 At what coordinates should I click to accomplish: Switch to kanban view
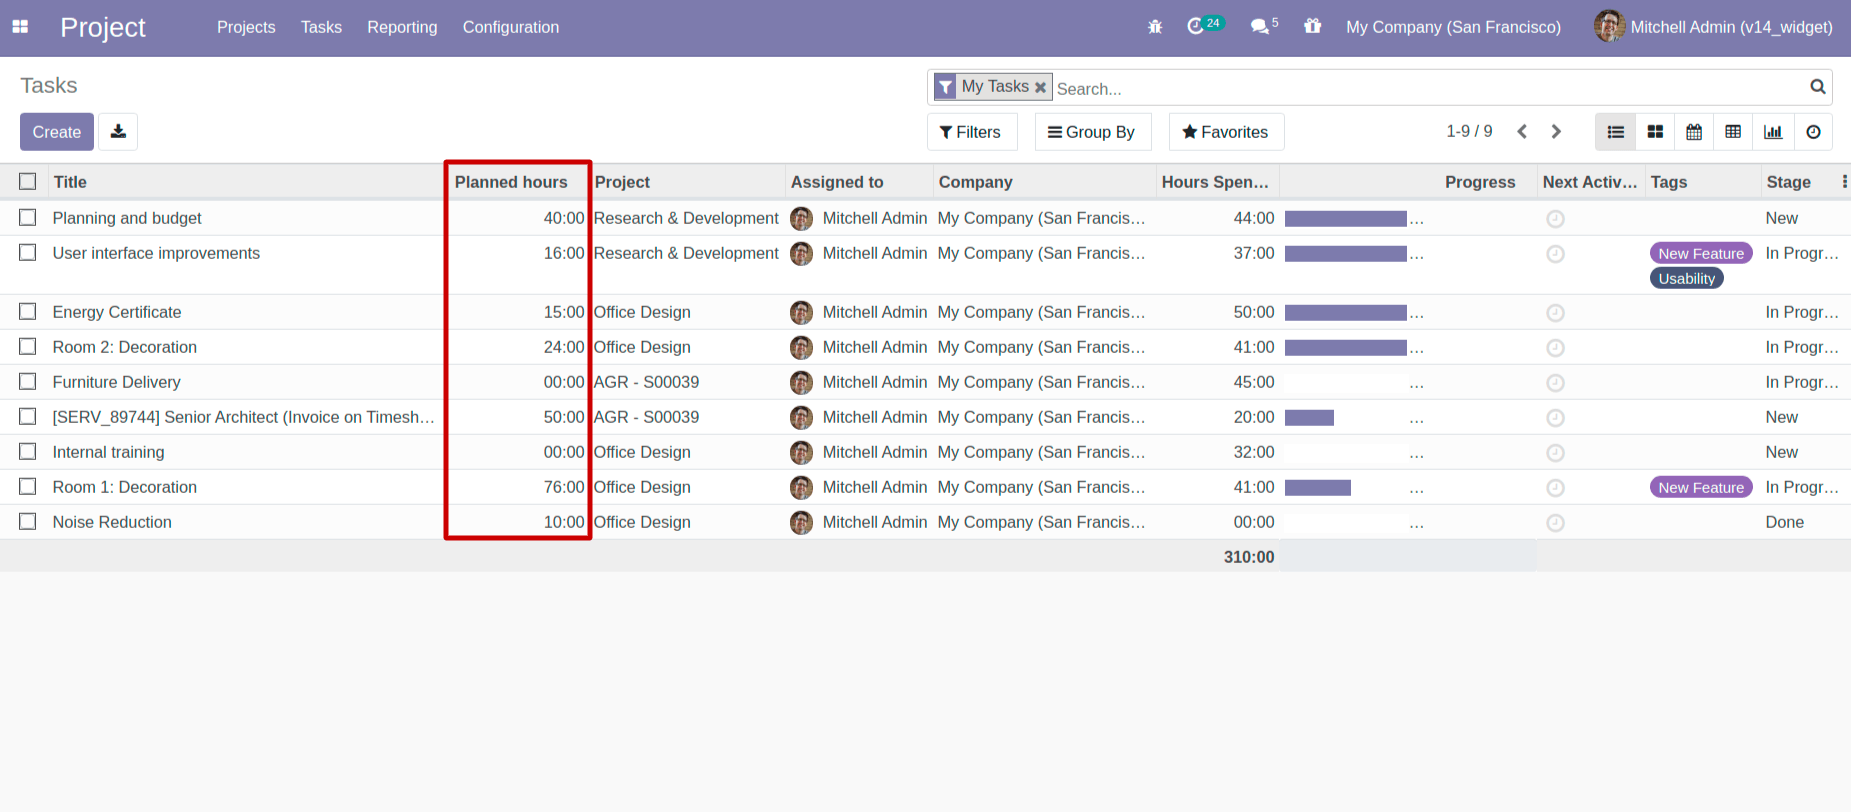[x=1655, y=132]
